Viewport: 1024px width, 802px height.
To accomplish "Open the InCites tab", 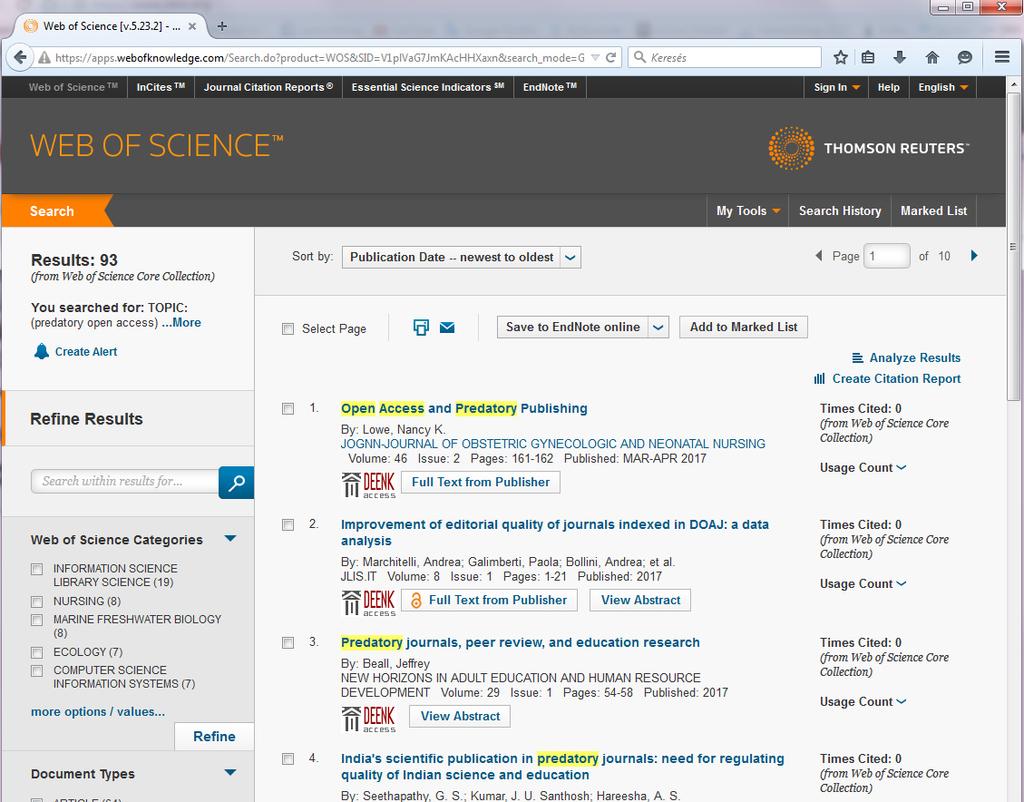I will (x=161, y=87).
